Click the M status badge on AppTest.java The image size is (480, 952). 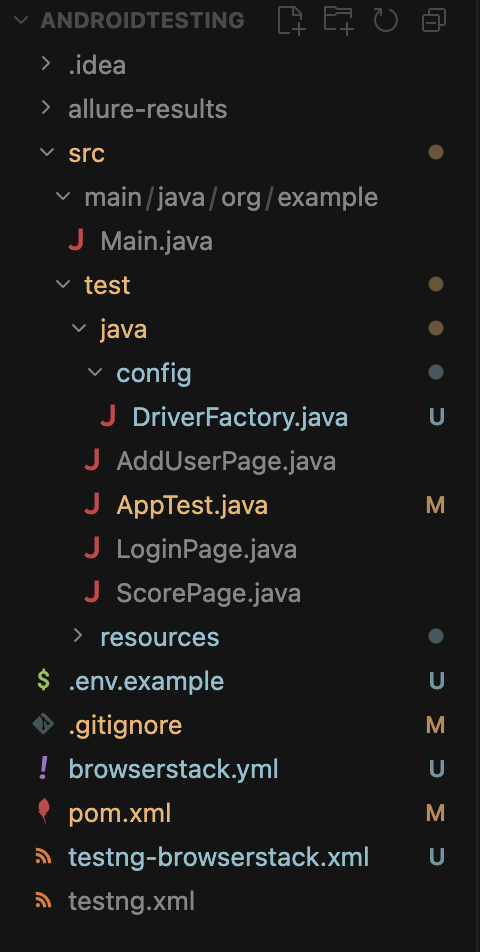point(436,505)
